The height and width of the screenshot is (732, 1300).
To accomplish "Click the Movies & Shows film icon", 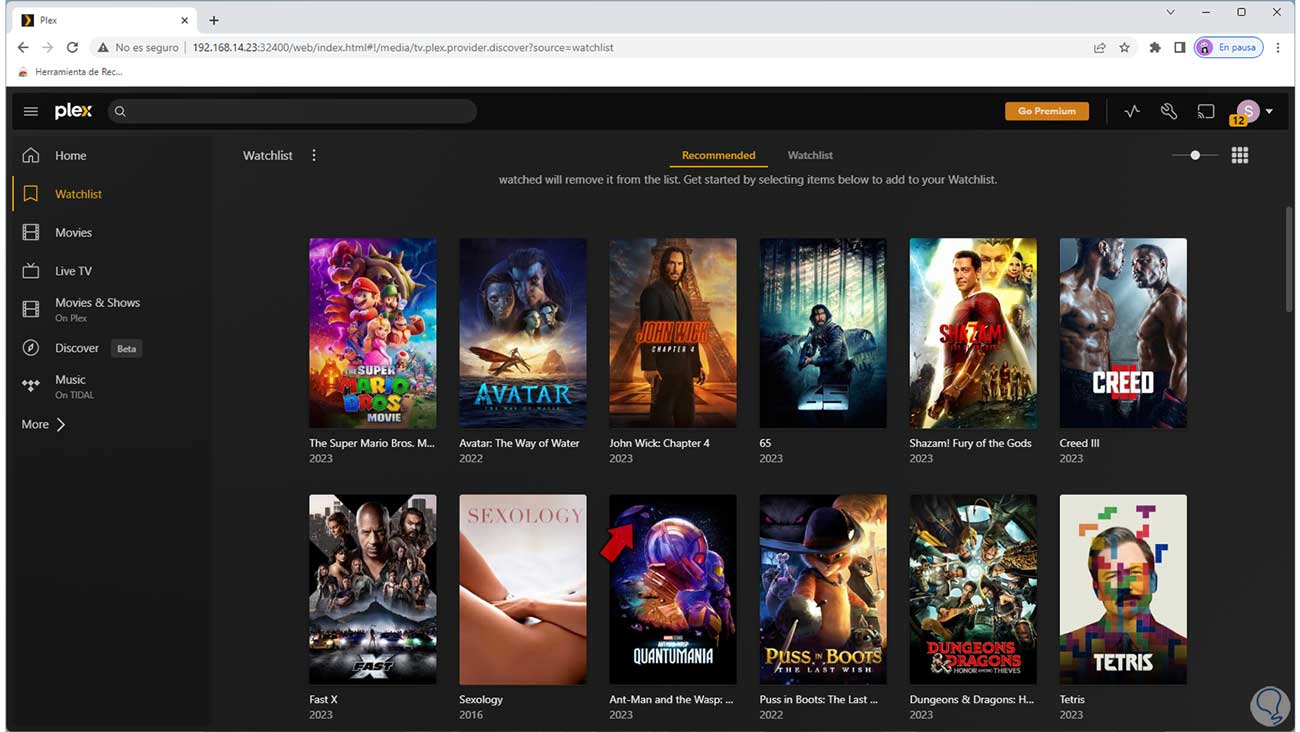I will (x=31, y=309).
